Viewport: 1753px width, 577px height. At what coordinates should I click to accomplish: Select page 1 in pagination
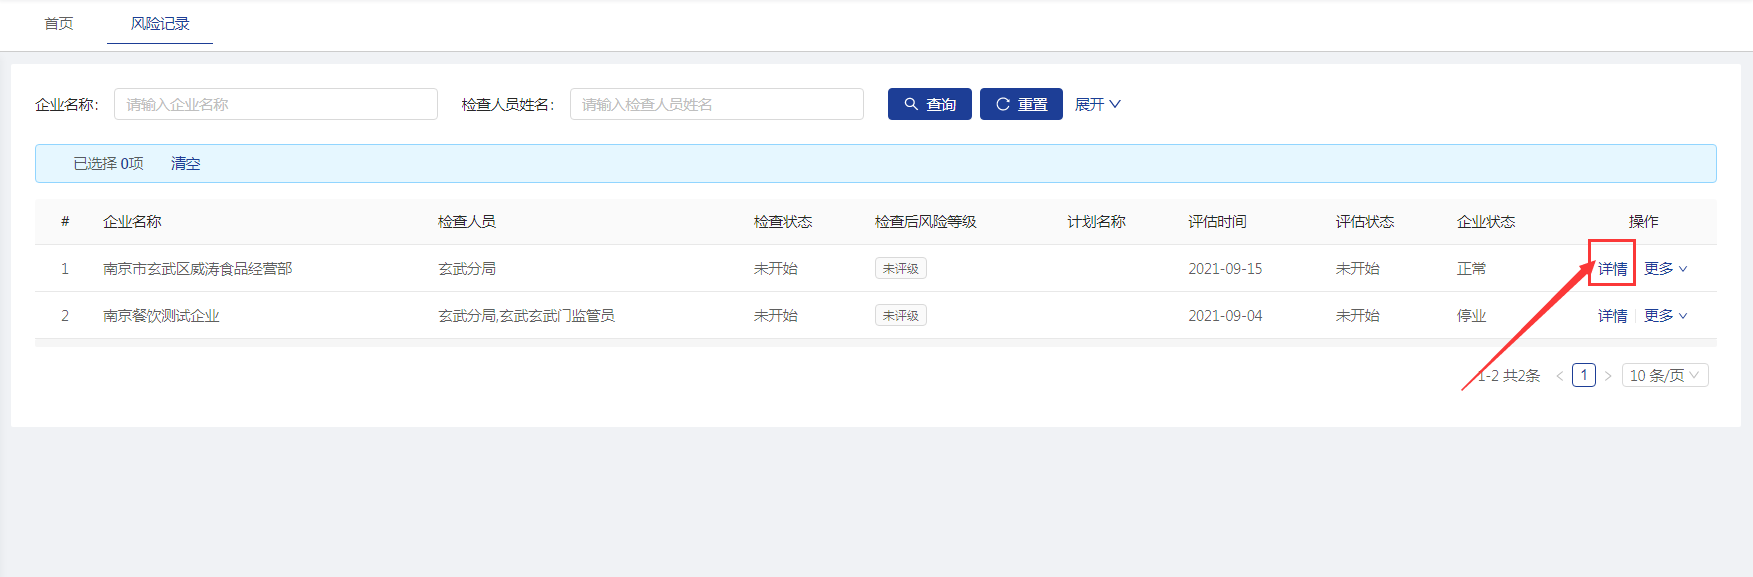tap(1584, 375)
